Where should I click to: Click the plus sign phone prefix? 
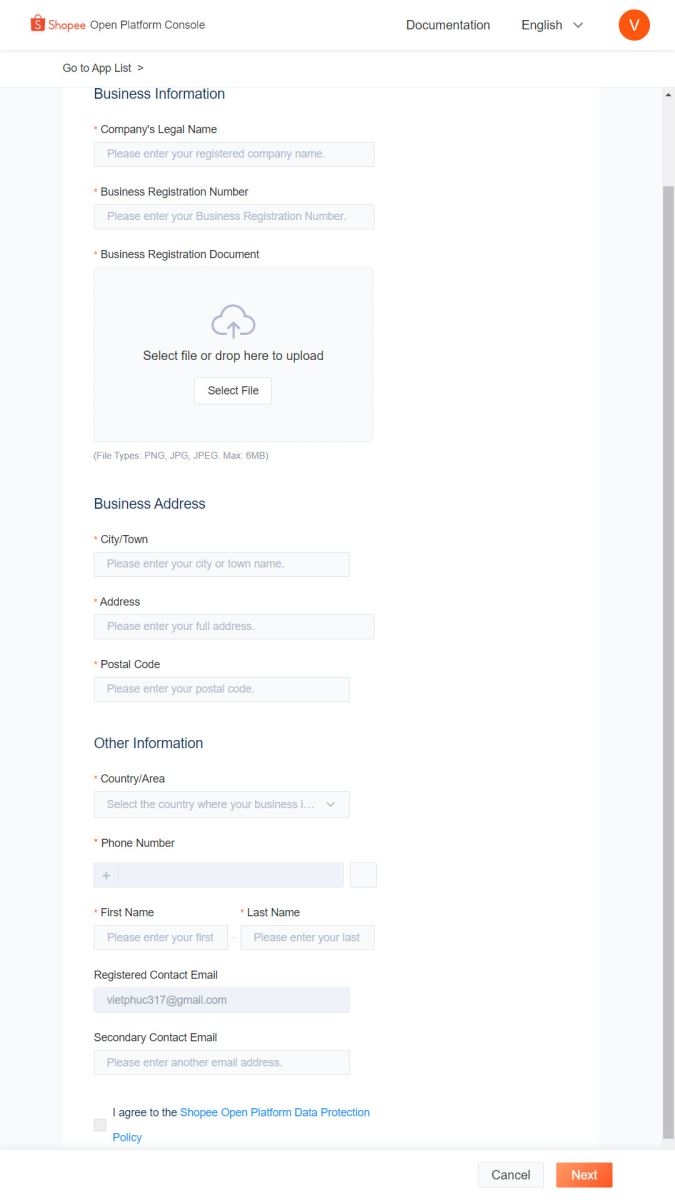point(106,876)
